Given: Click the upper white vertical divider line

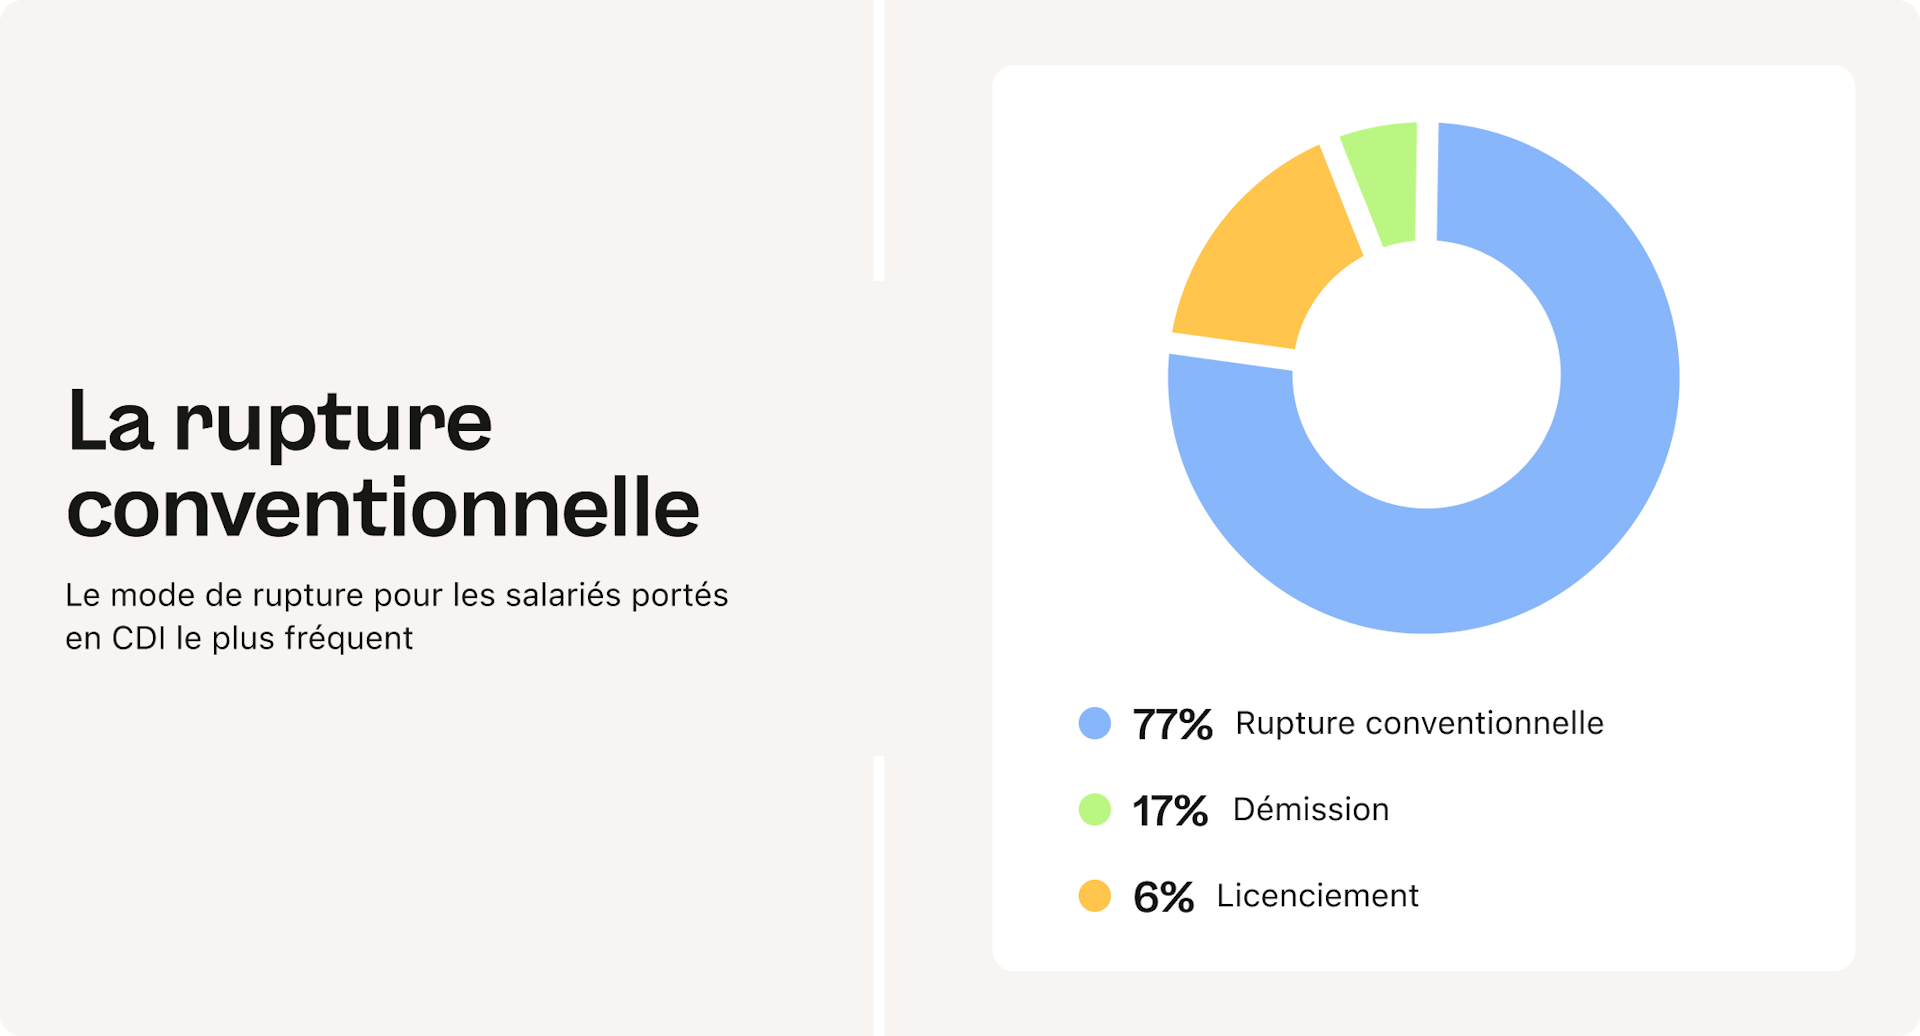Looking at the screenshot, I should 878,140.
